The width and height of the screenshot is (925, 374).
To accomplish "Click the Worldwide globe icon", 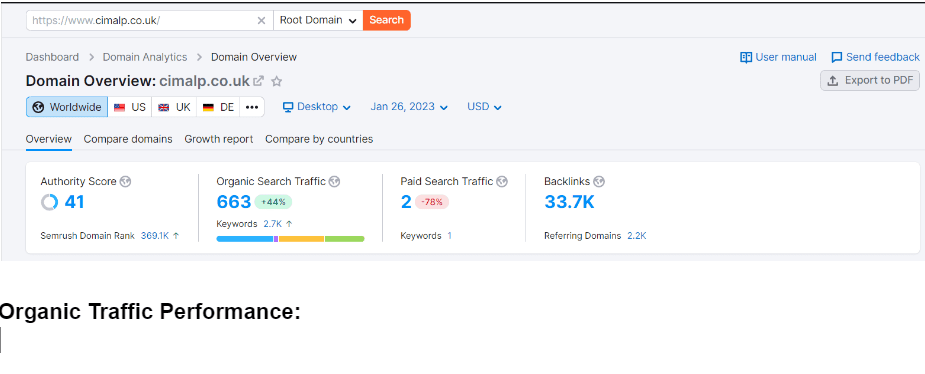I will point(38,107).
